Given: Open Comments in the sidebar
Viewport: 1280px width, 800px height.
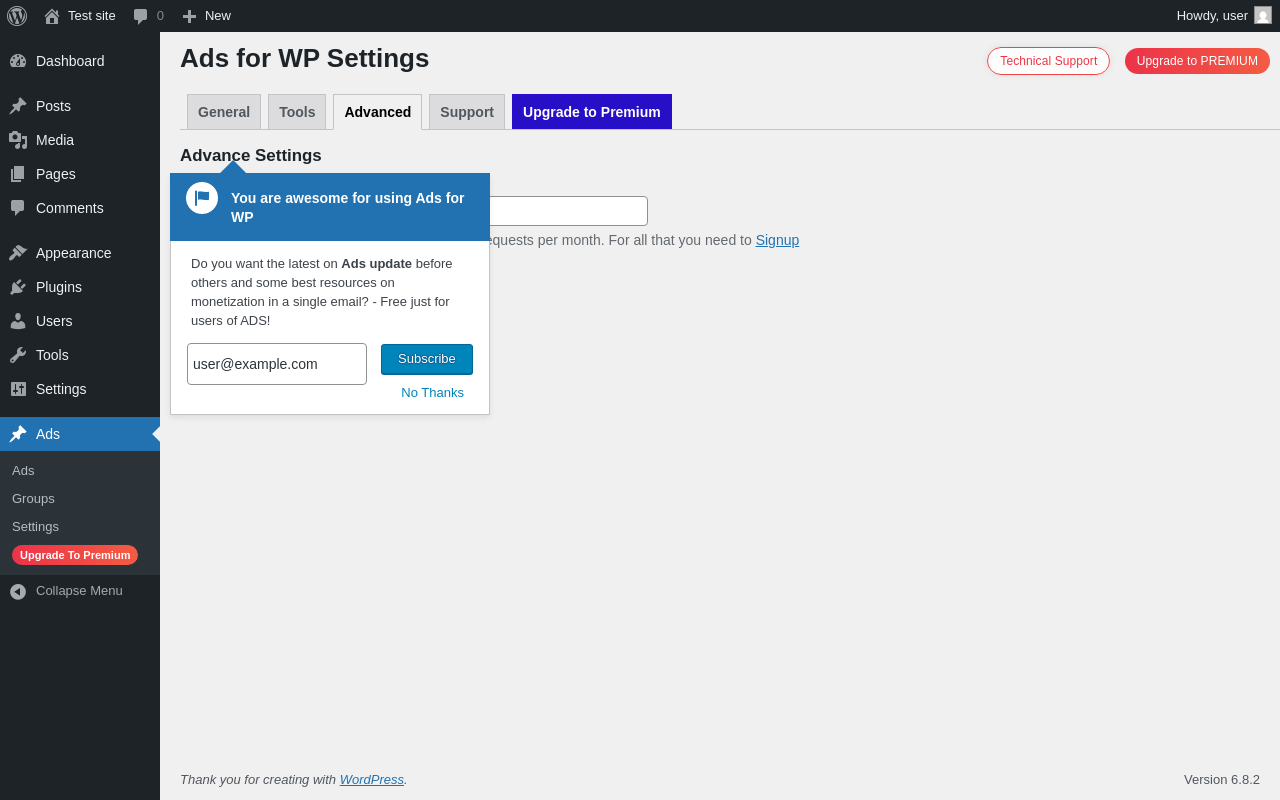Looking at the screenshot, I should (80, 208).
